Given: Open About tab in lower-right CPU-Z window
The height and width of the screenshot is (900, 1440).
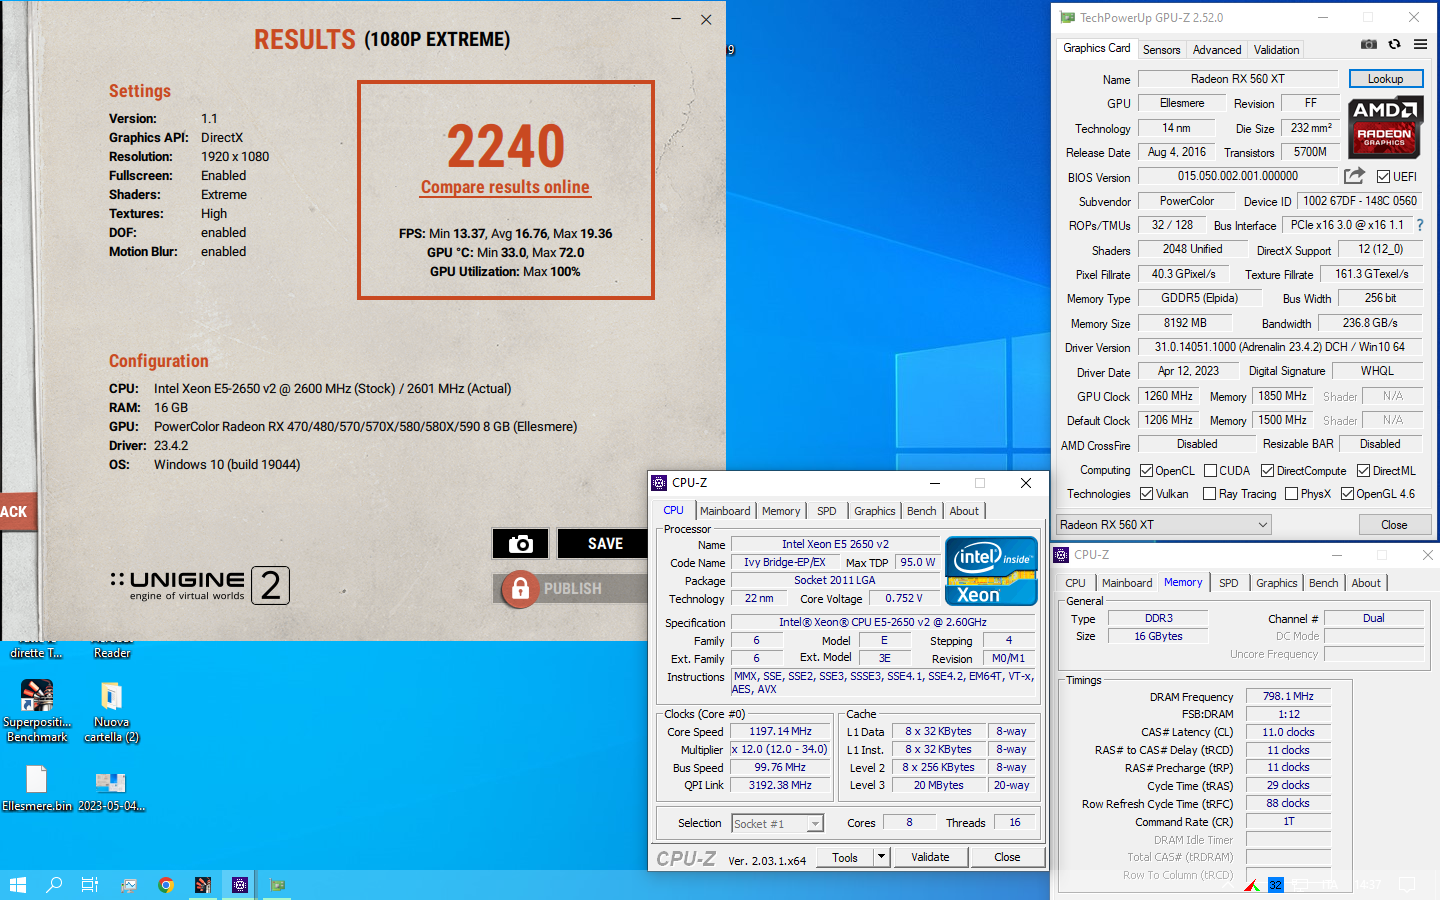Looking at the screenshot, I should [x=1366, y=583].
